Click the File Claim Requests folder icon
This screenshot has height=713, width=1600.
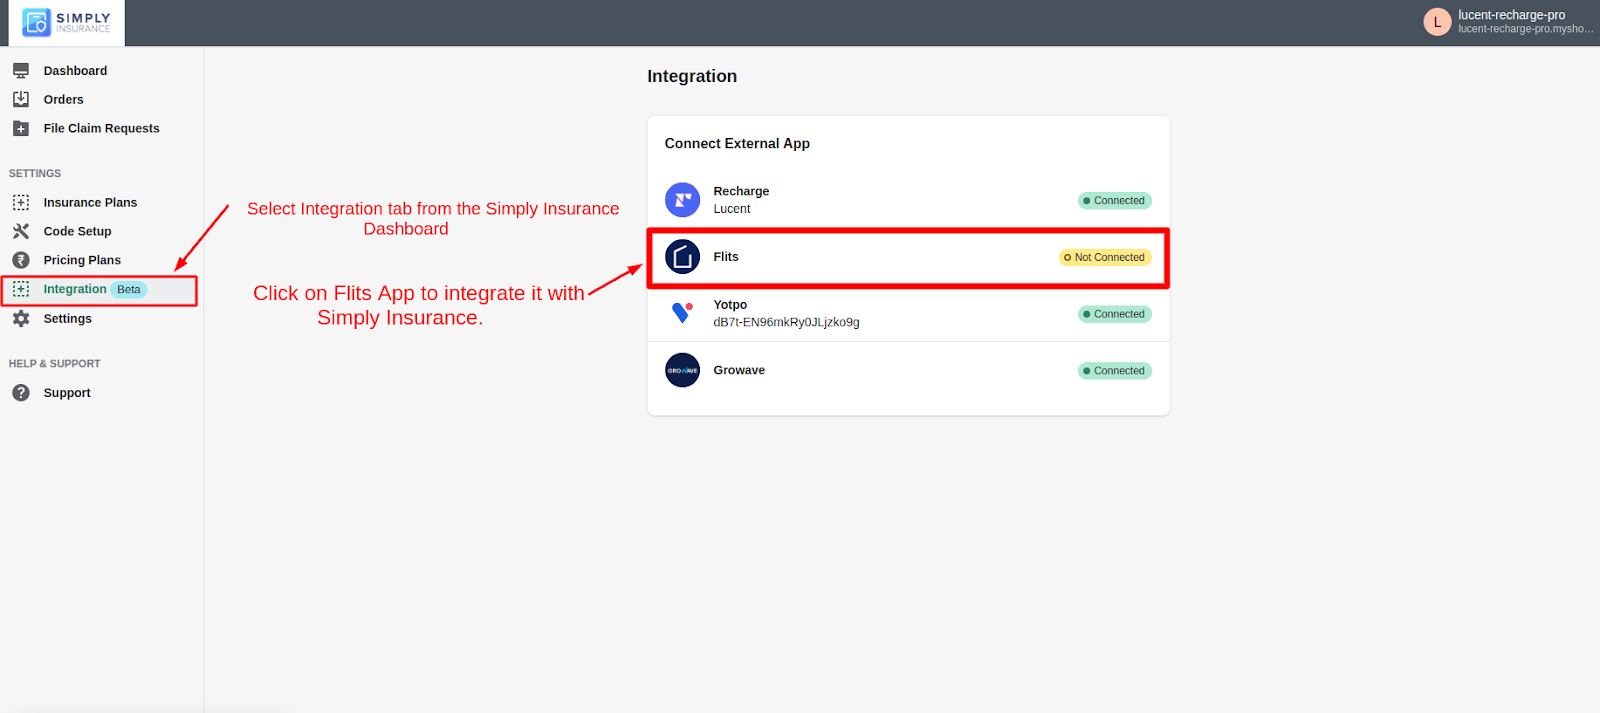pyautogui.click(x=21, y=128)
